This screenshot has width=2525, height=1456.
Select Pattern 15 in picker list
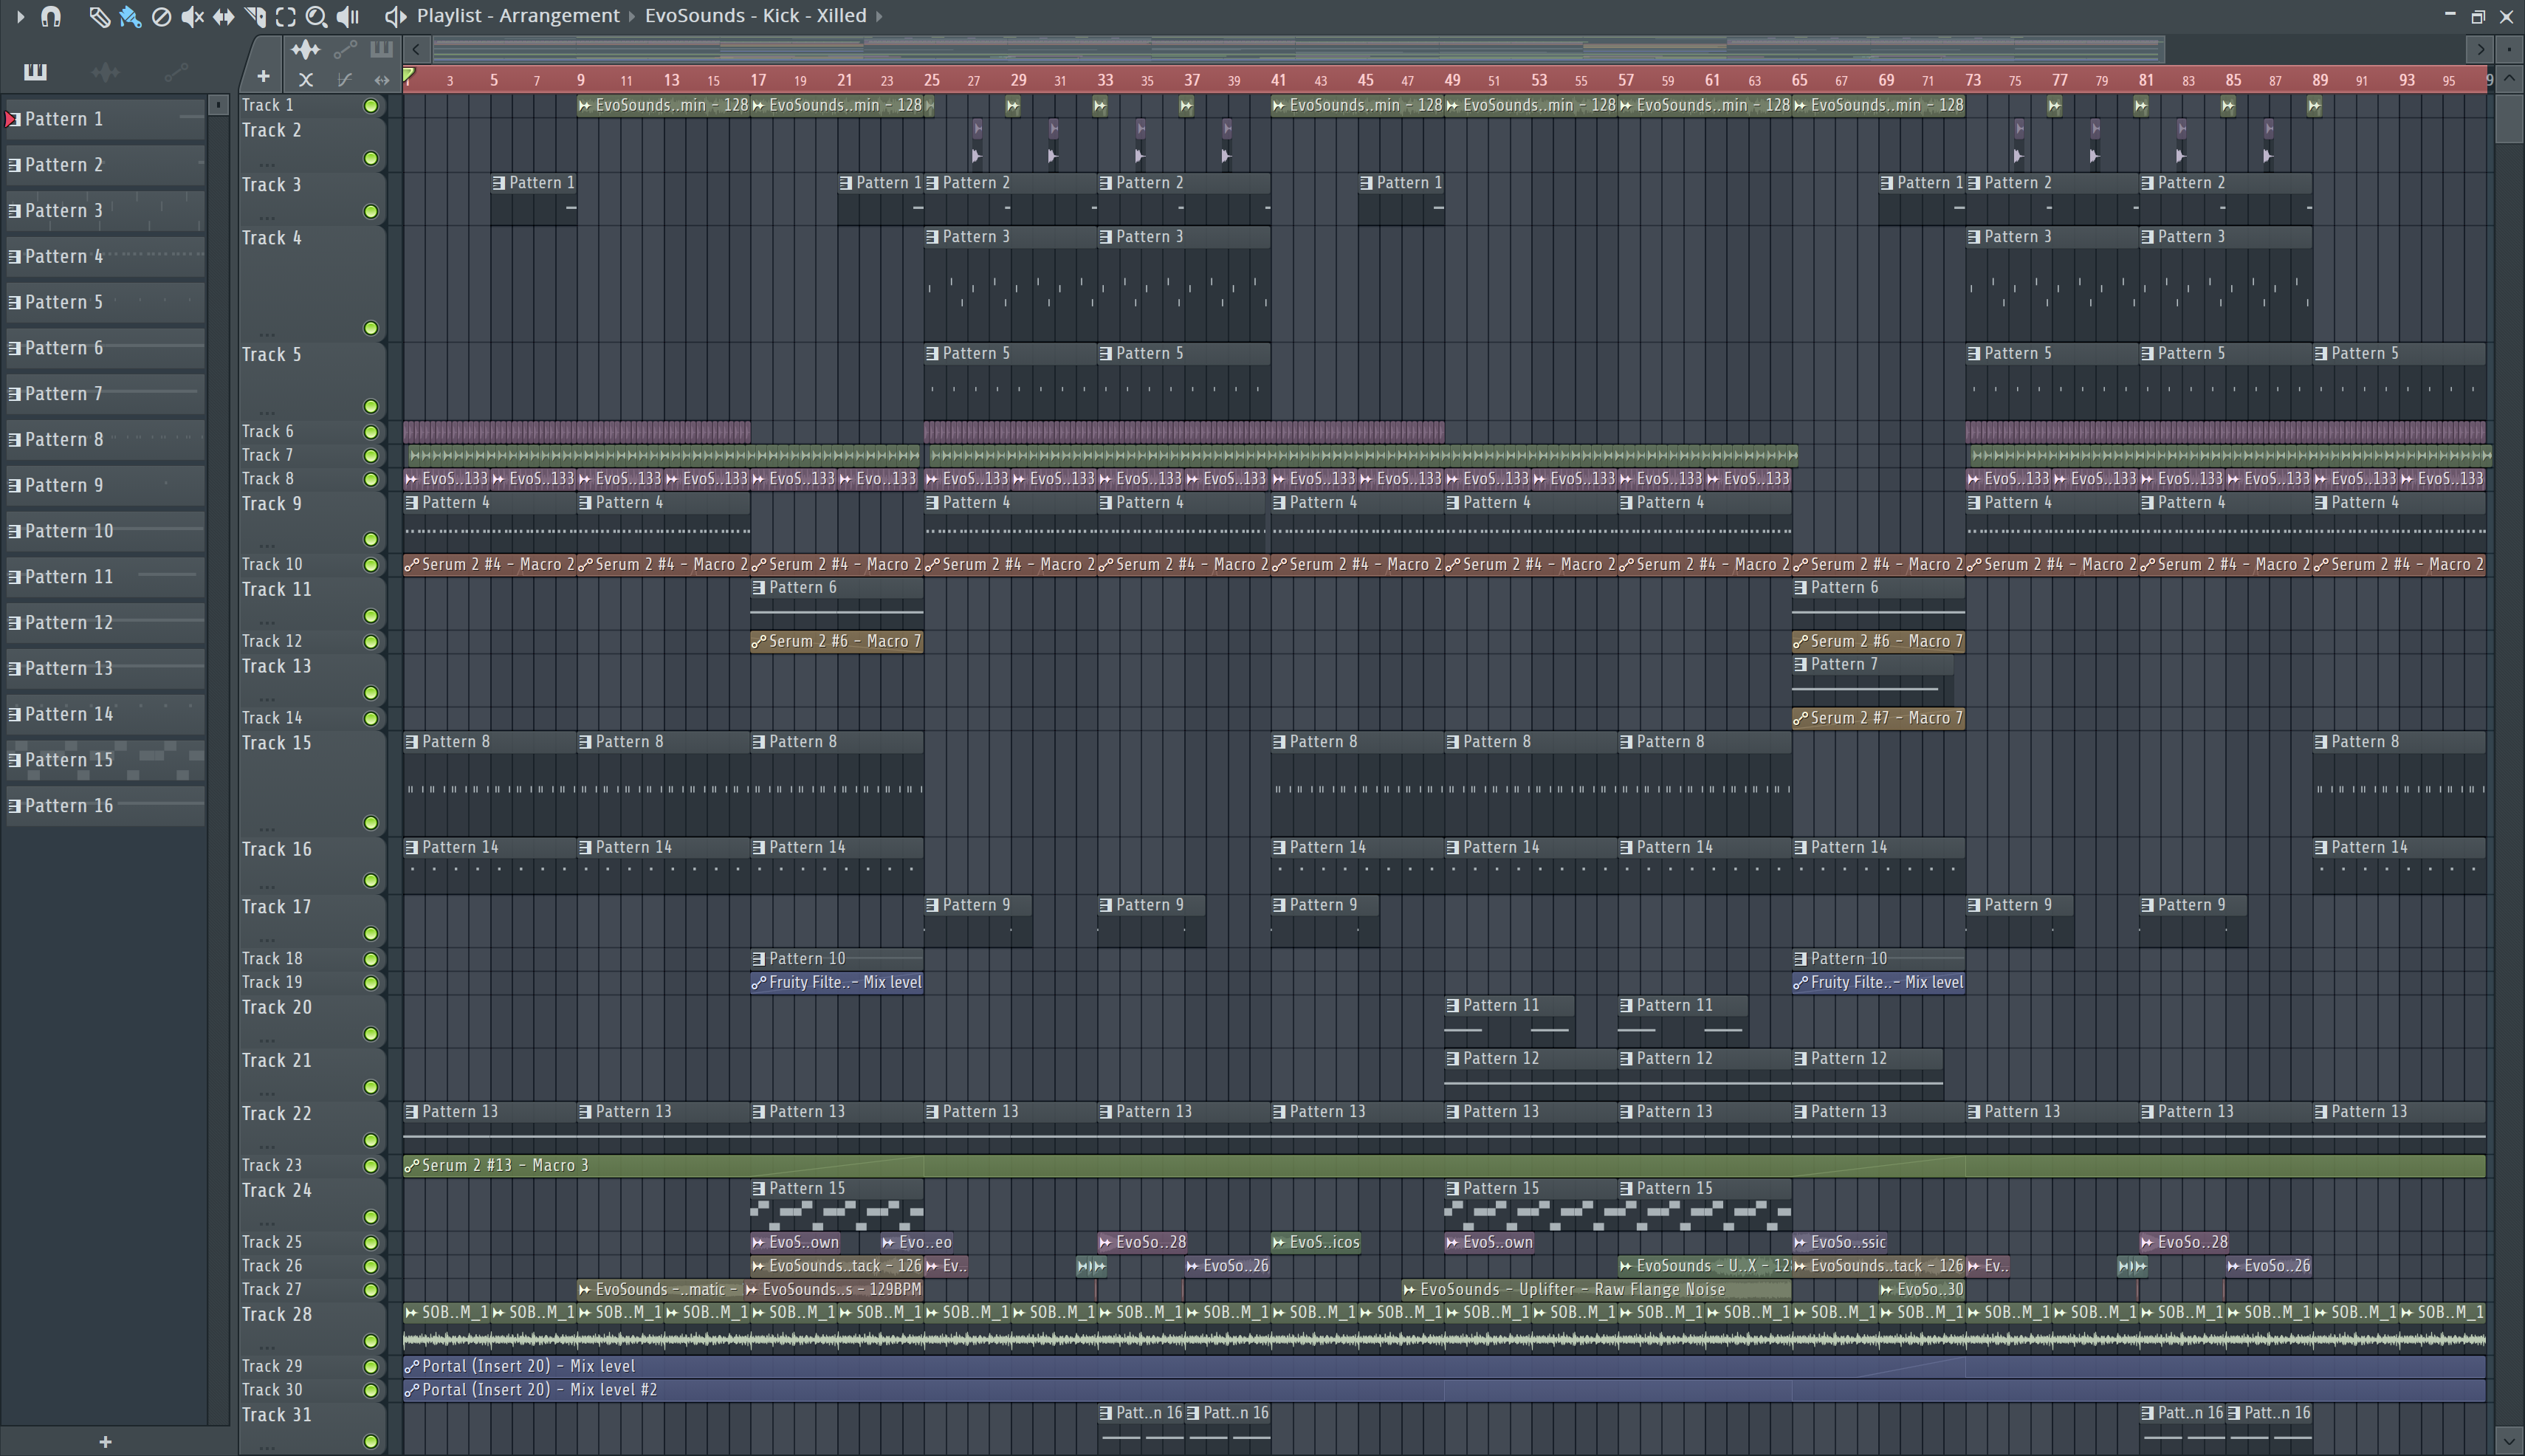click(x=105, y=760)
